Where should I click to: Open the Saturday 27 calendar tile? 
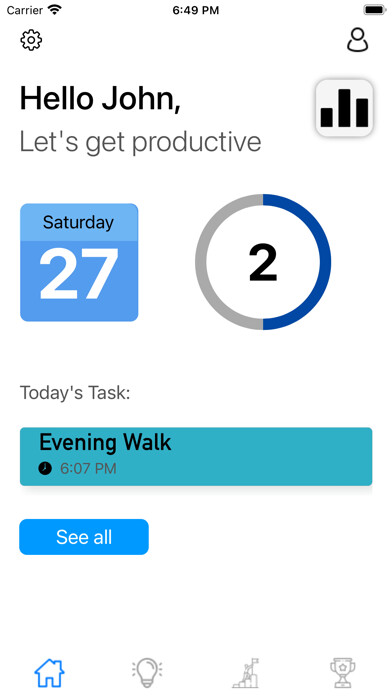tap(79, 262)
